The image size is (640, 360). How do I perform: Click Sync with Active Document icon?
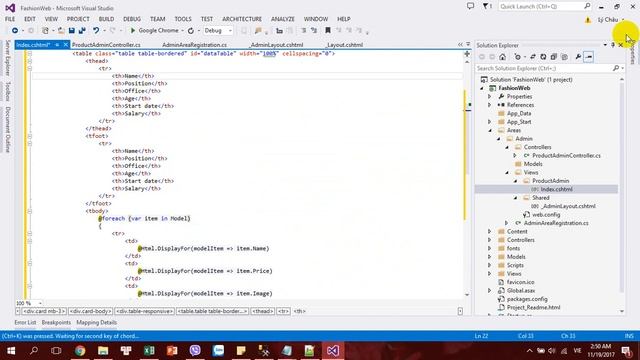533,57
